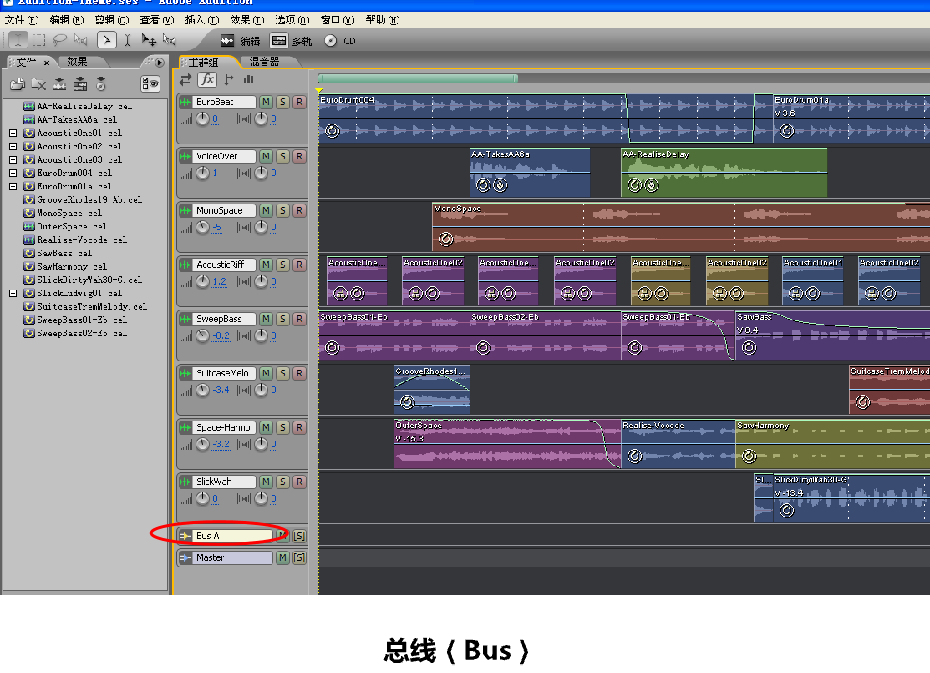Show track effects with the fx icon
930x673 pixels.
pos(207,79)
